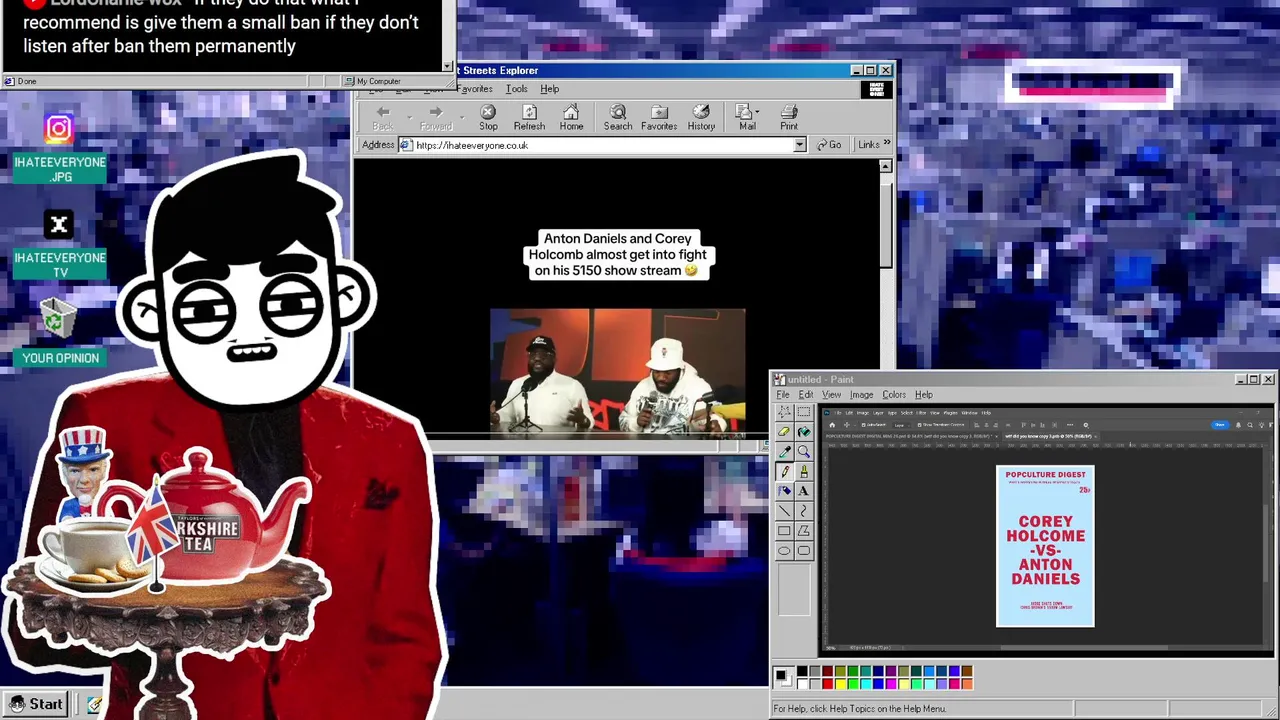Pick the yellow swatch in Paint palette

coord(840,684)
